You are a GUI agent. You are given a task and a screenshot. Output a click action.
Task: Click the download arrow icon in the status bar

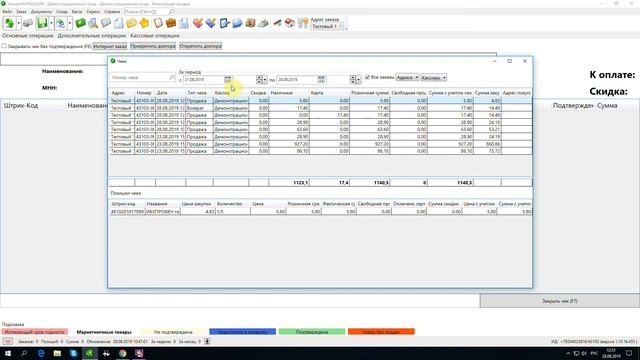pos(207,341)
